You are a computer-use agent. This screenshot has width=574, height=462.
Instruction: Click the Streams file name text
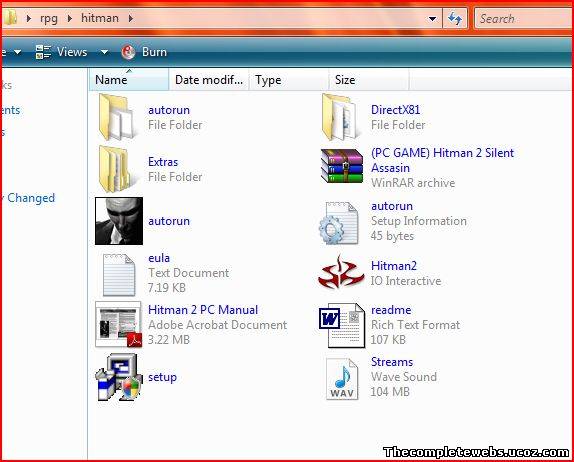(392, 362)
